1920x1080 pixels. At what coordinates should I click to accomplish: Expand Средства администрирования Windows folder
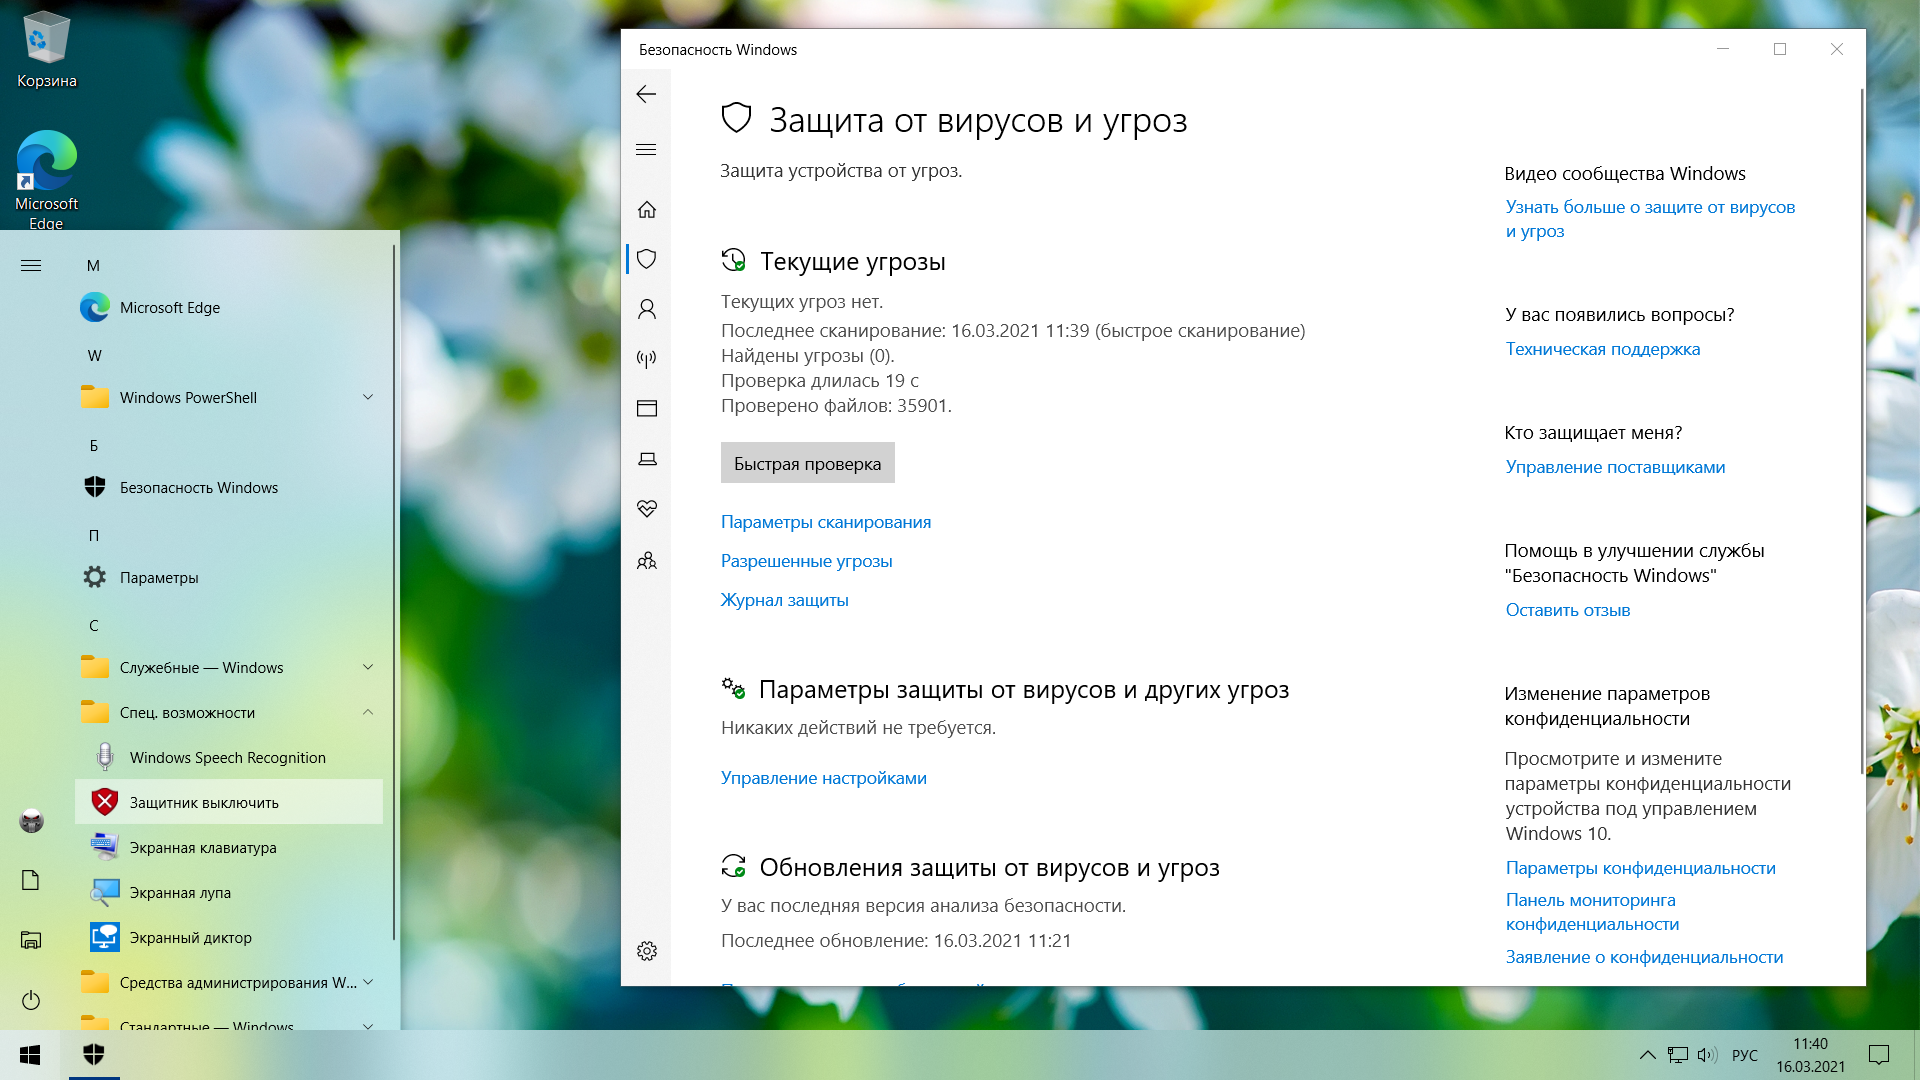tap(229, 983)
